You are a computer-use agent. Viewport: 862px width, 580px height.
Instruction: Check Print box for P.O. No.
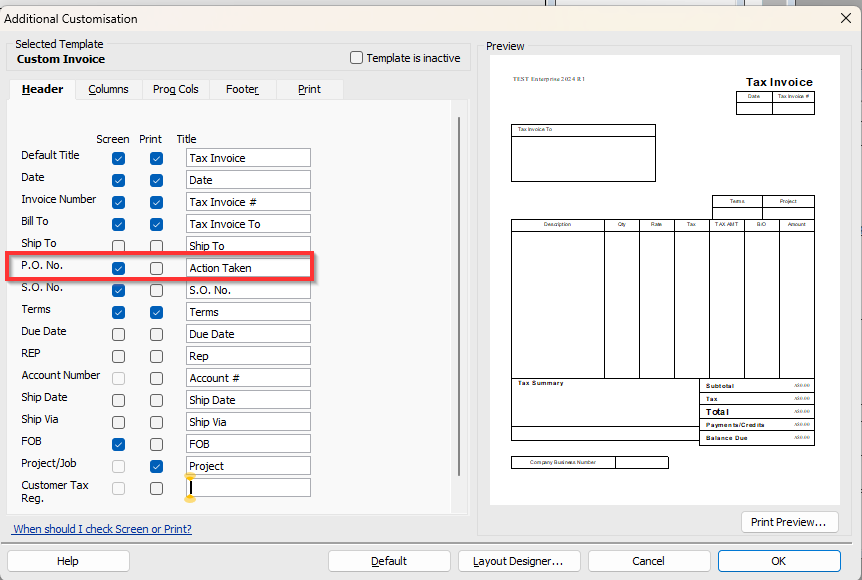pos(157,268)
